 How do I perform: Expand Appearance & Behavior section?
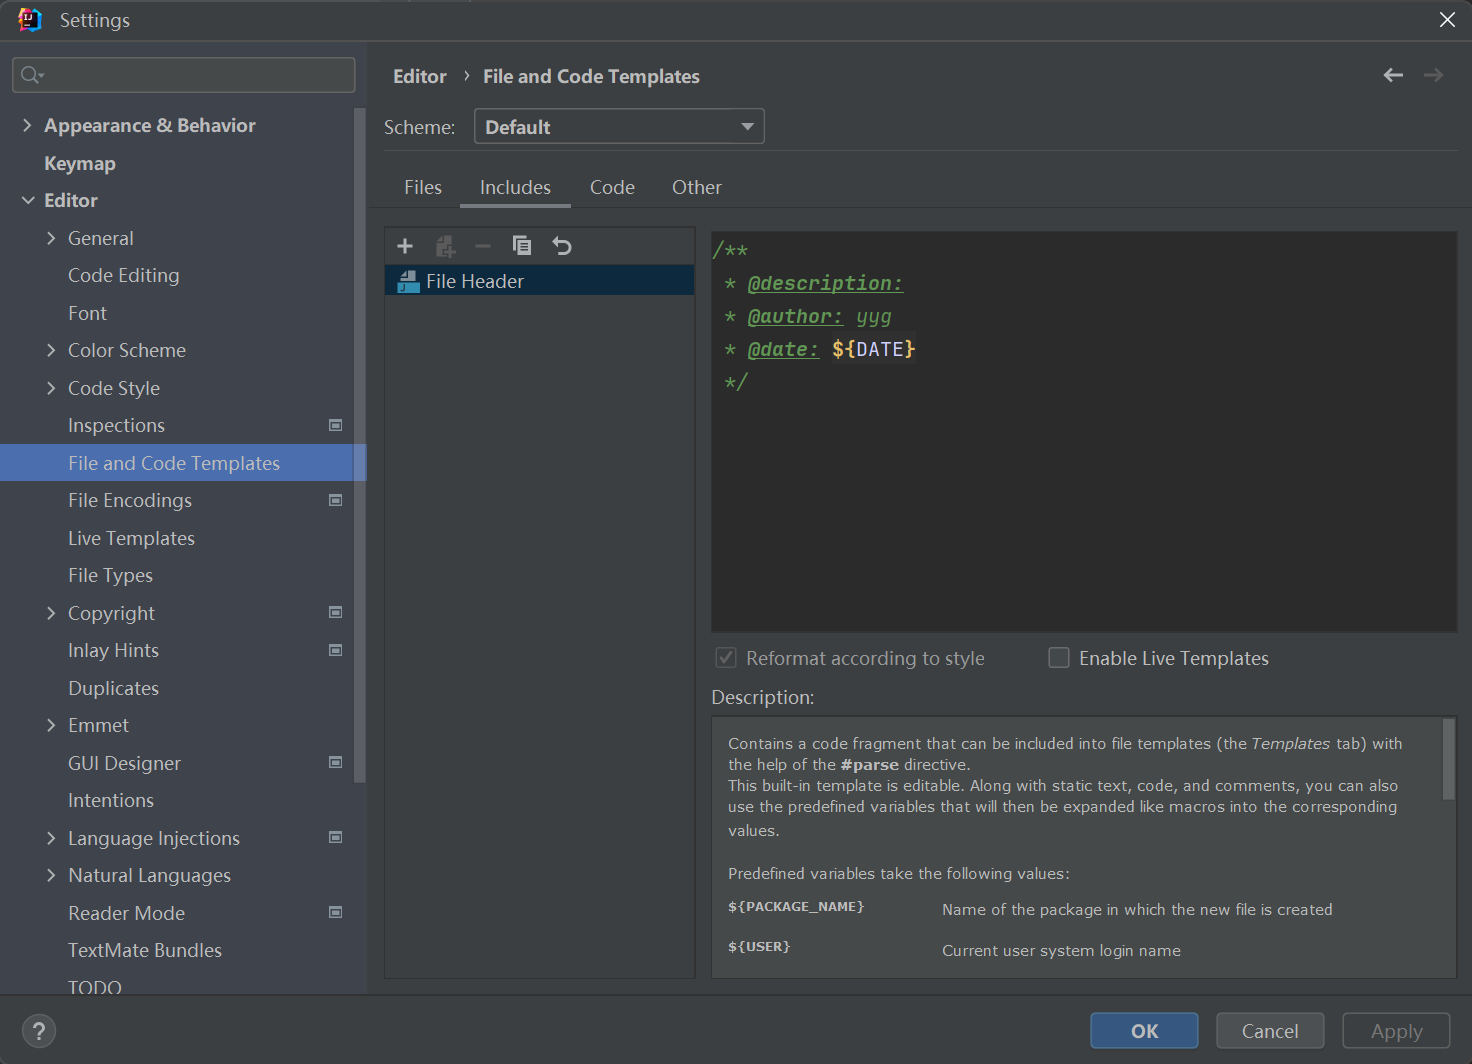point(27,125)
